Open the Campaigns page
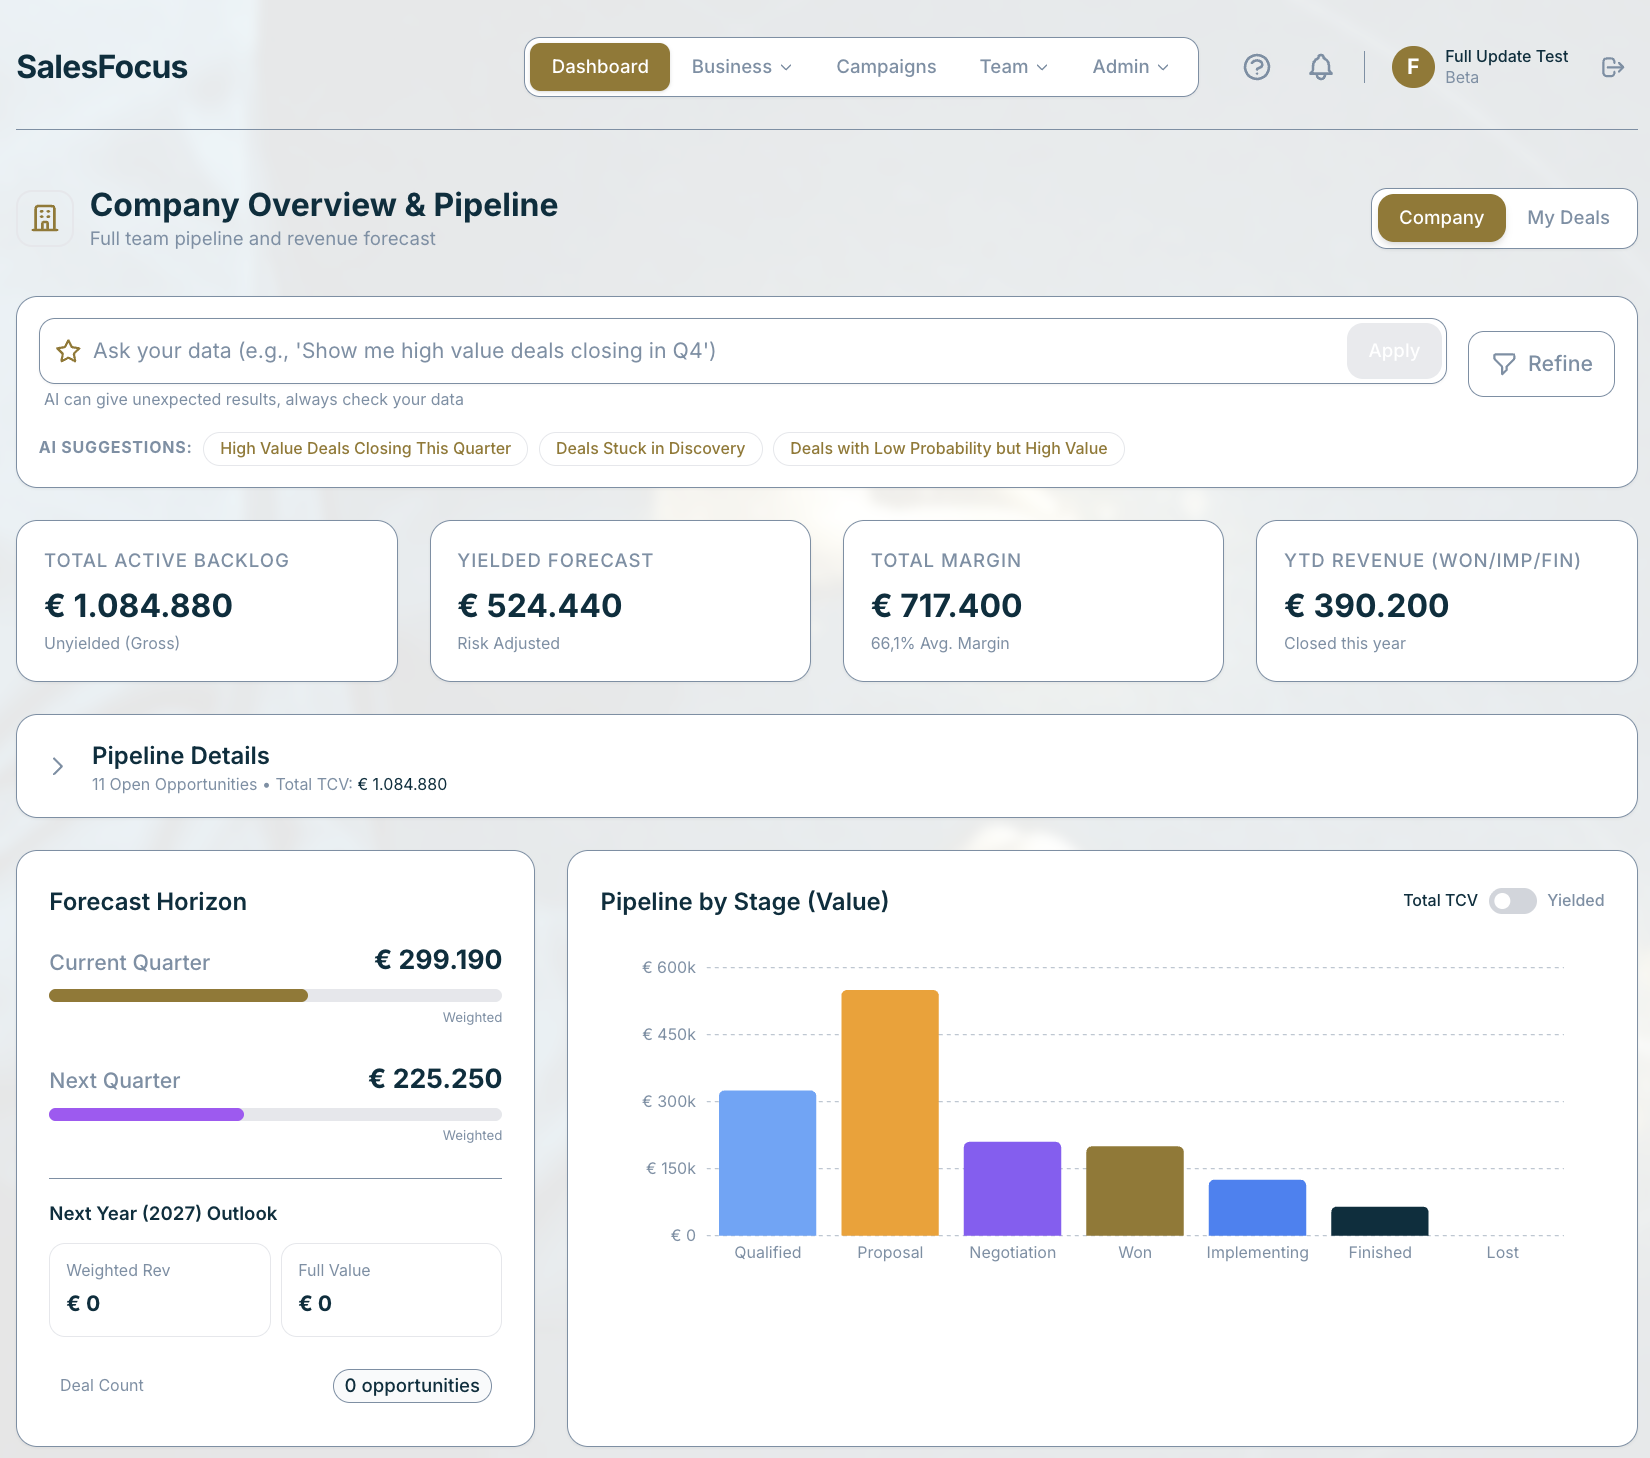This screenshot has width=1650, height=1458. coord(886,67)
